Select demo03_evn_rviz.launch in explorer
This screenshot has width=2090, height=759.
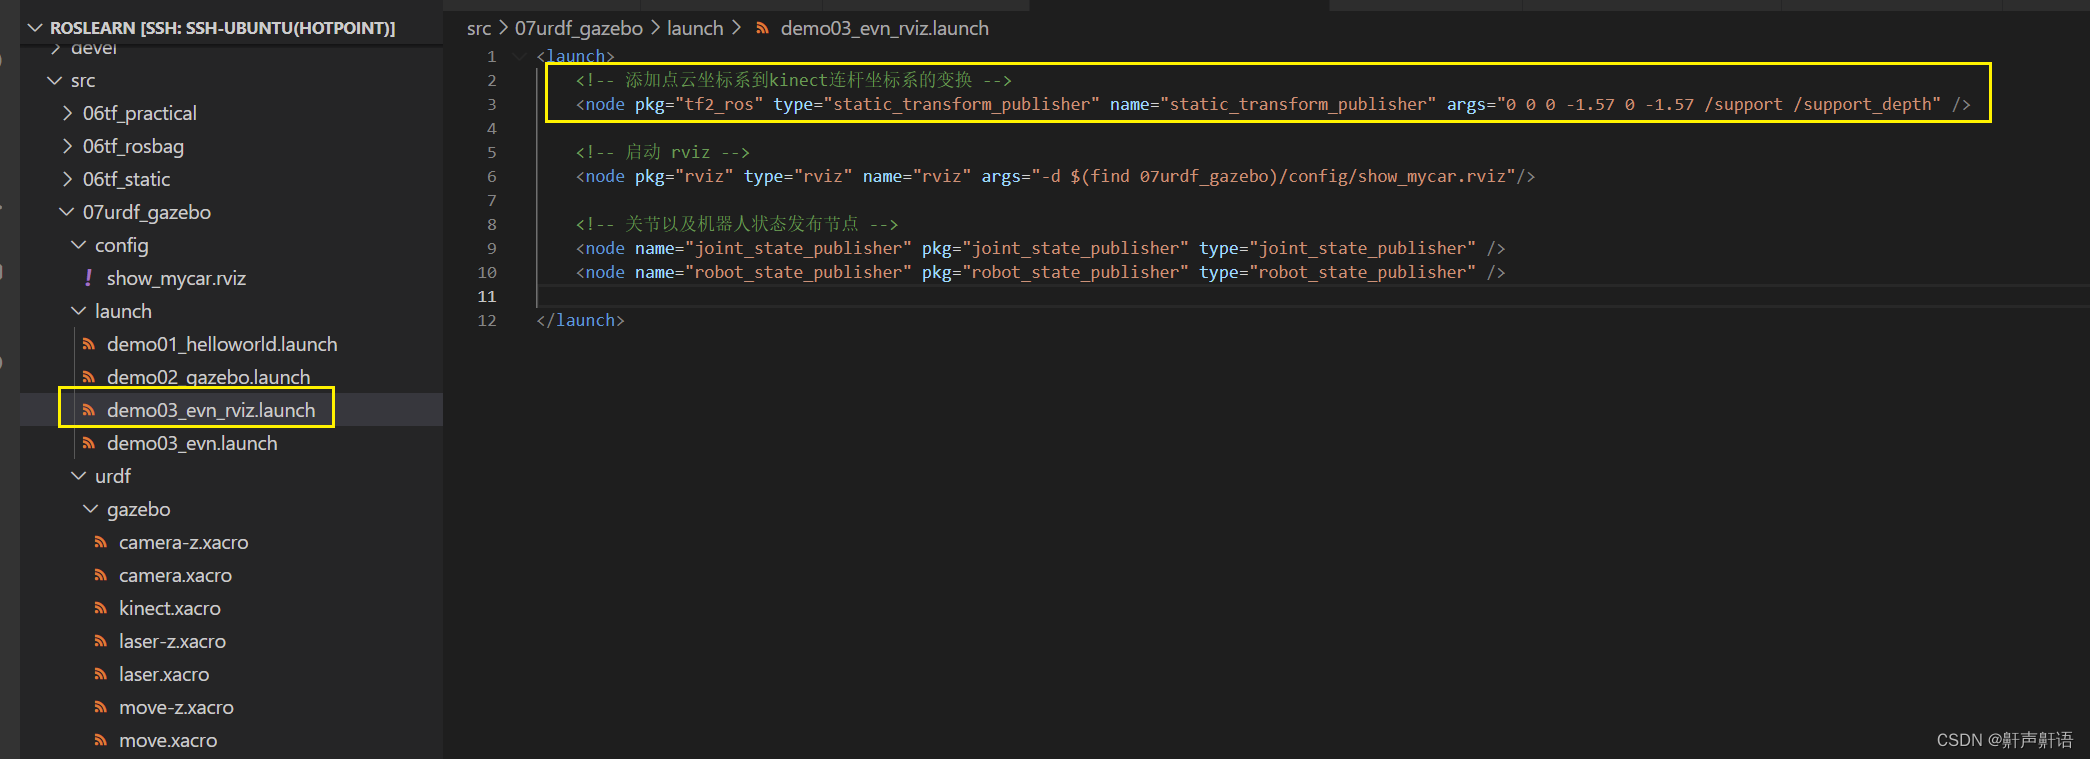click(x=211, y=410)
